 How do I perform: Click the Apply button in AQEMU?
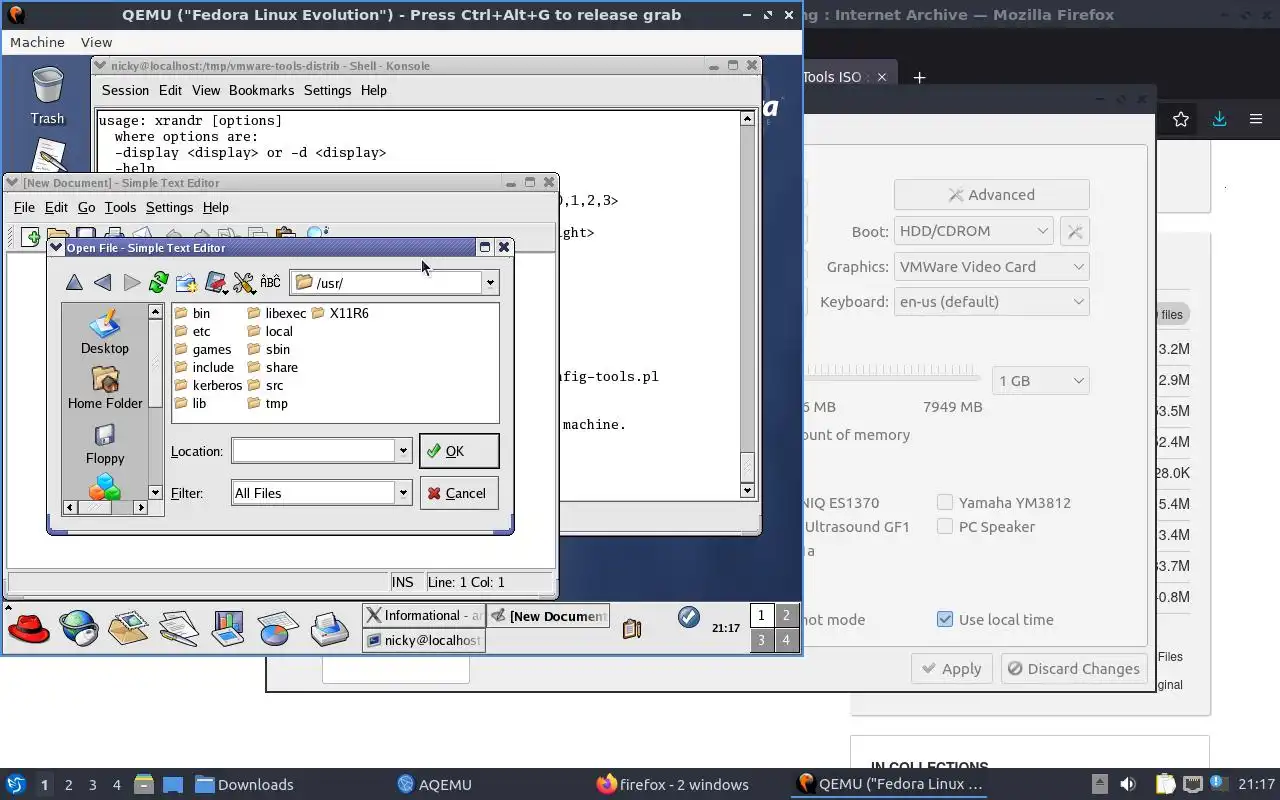[x=952, y=669]
